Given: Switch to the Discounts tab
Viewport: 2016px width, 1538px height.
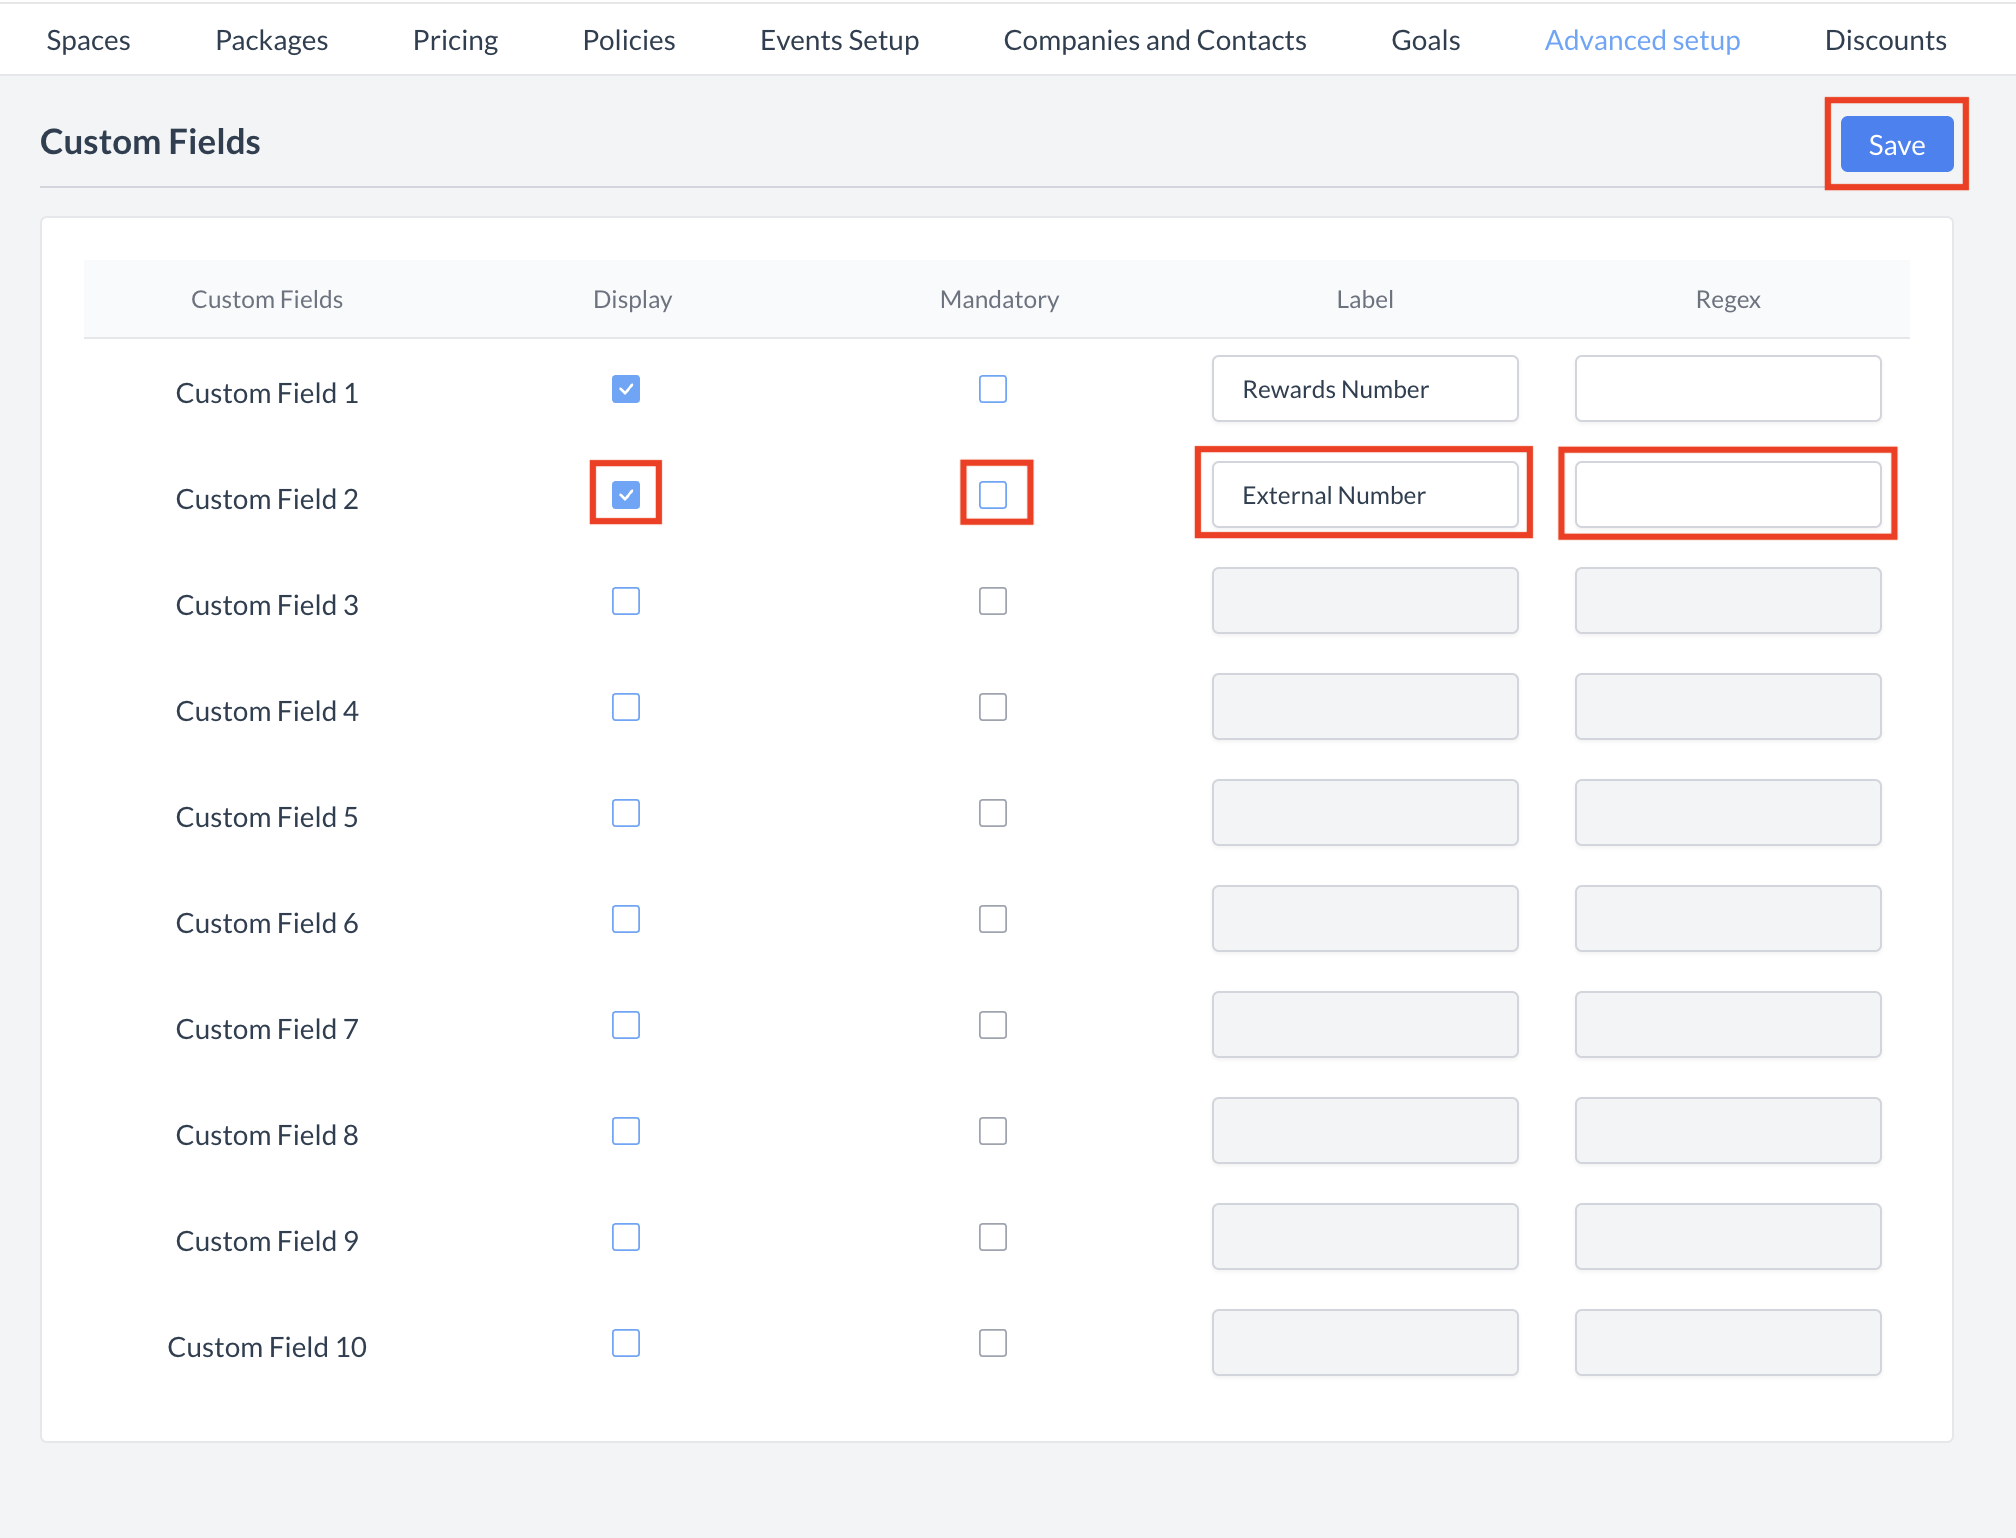Looking at the screenshot, I should pos(1885,40).
